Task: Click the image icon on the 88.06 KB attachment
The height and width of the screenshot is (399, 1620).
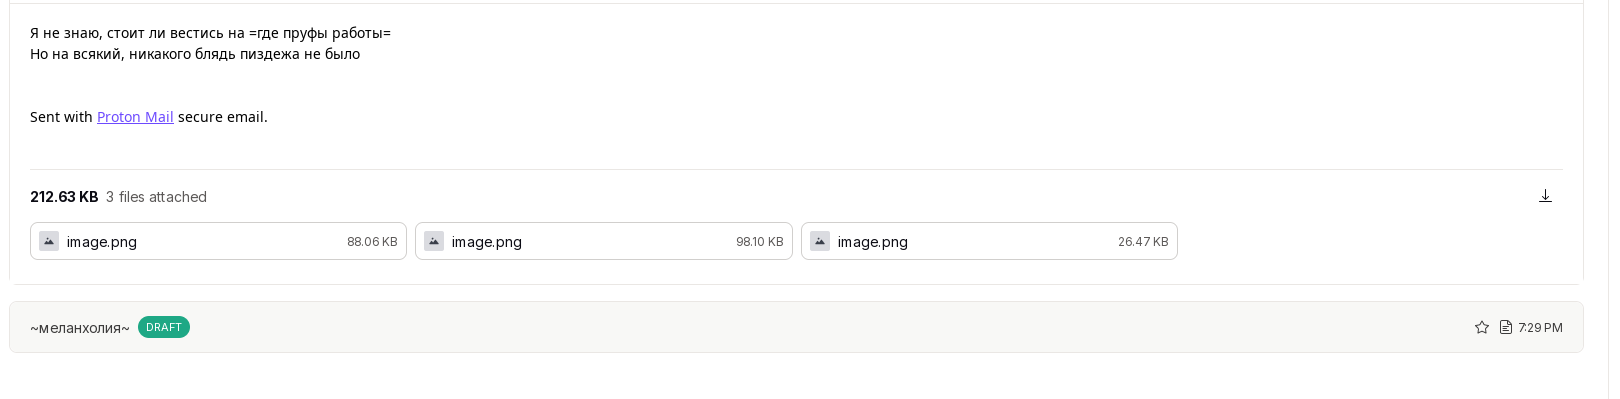Action: 49,241
